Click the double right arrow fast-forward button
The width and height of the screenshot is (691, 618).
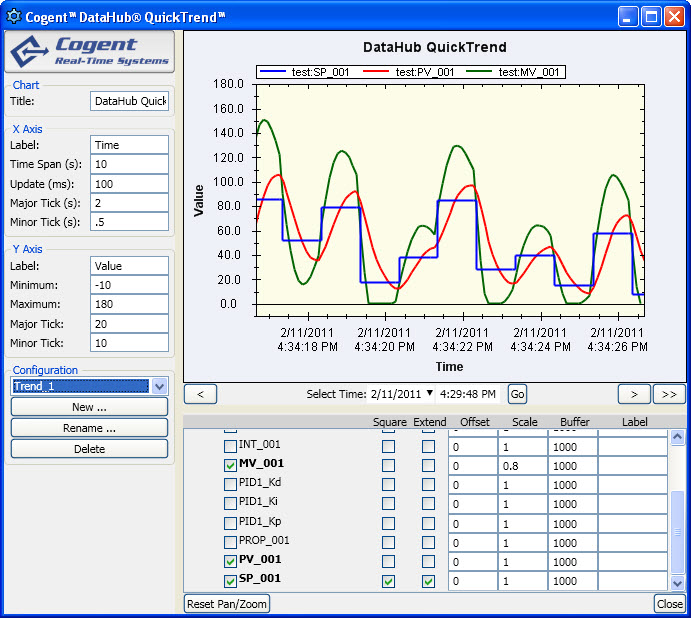click(x=669, y=394)
